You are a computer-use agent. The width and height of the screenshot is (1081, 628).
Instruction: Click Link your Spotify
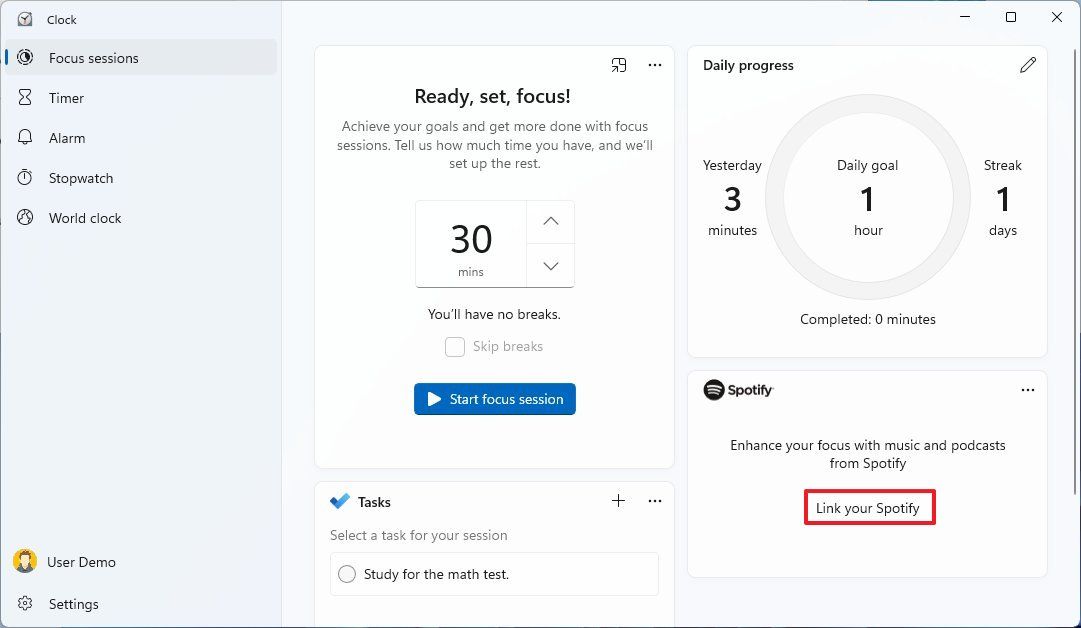pyautogui.click(x=868, y=508)
